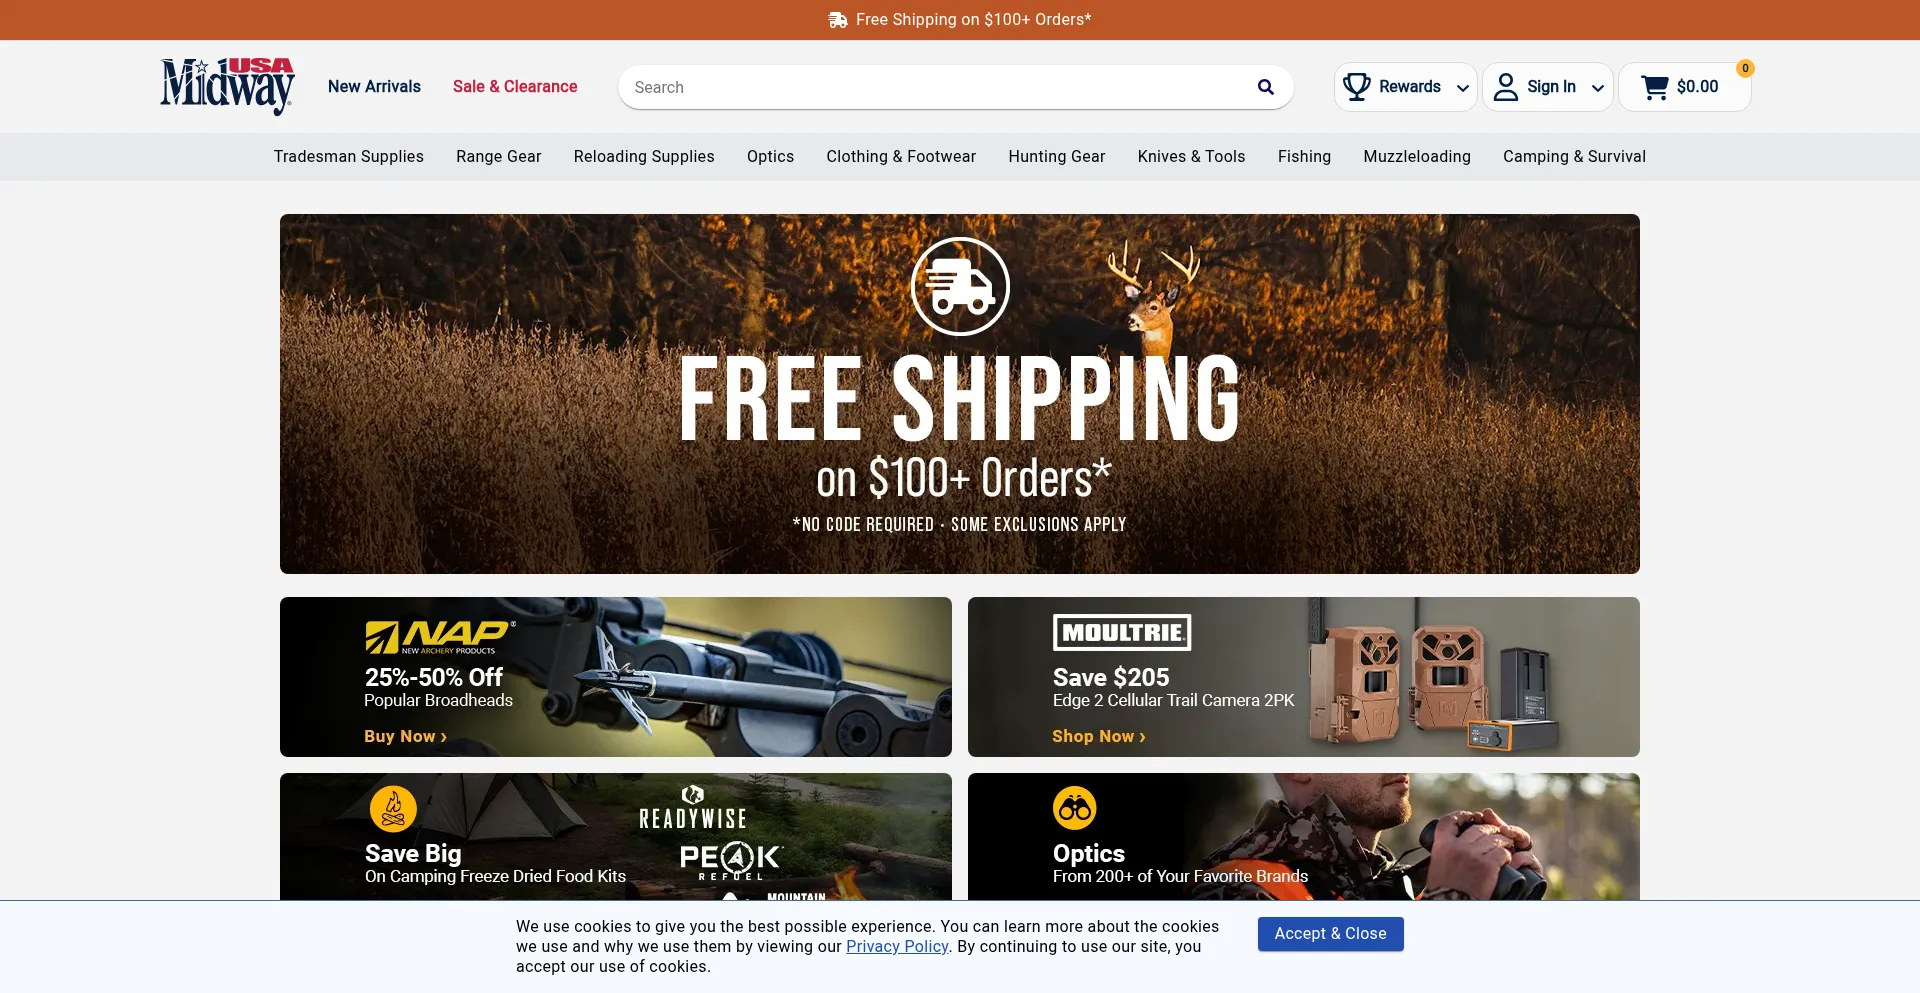
Task: Click Buy Now on NAP broadheads
Action: [x=405, y=736]
